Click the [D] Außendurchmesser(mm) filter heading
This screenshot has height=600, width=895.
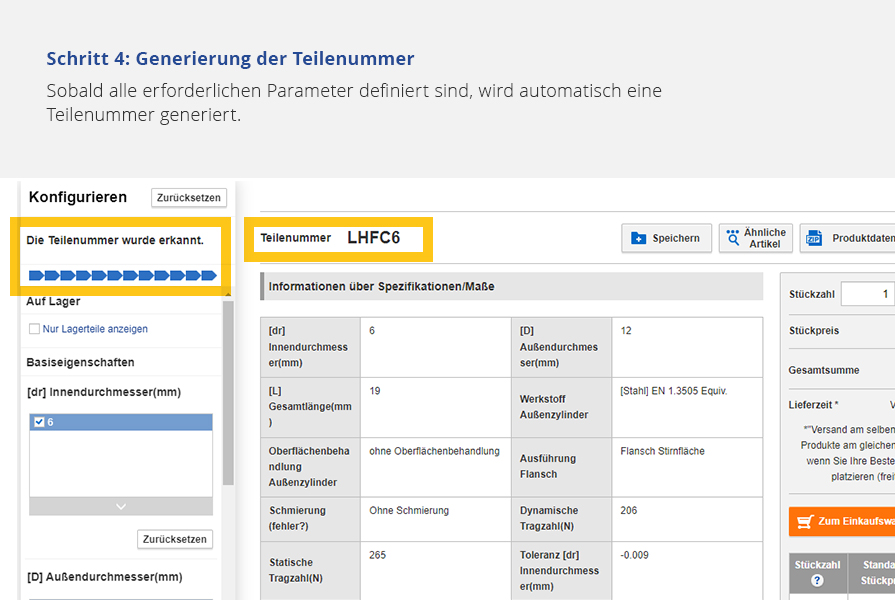pyautogui.click(x=104, y=577)
